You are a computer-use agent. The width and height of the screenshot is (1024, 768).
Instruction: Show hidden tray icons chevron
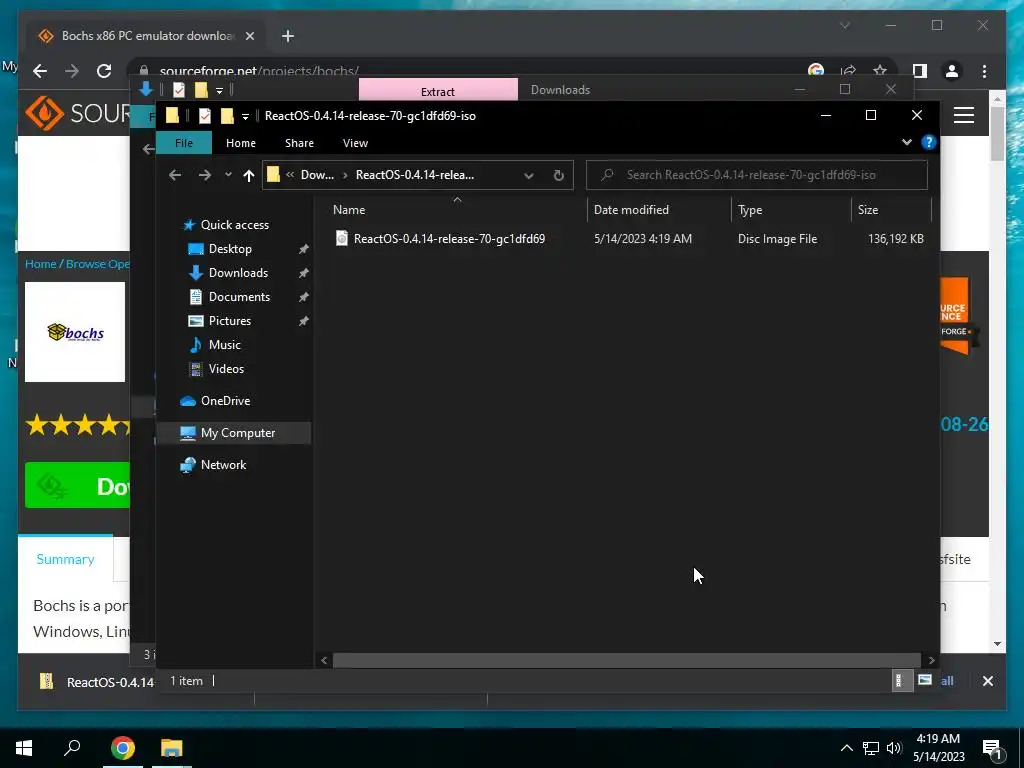tap(846, 748)
